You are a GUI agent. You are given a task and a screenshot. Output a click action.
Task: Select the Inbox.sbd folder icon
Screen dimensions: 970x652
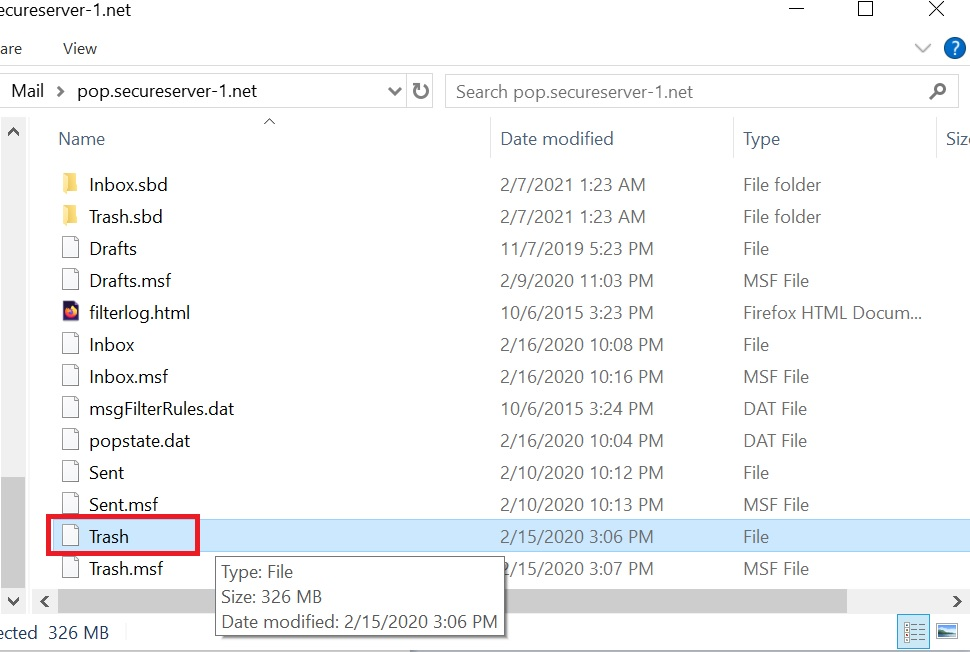71,184
